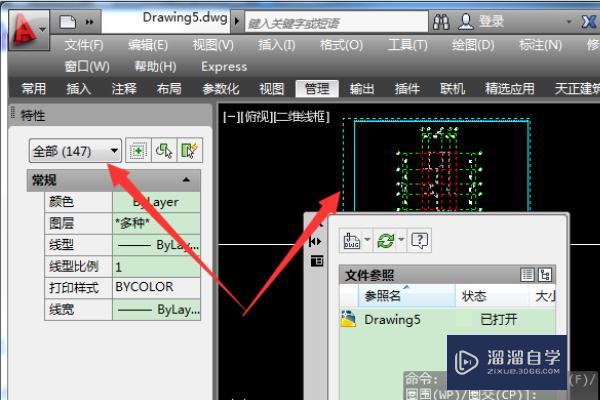Sort by the 参照名 column header

click(x=406, y=296)
